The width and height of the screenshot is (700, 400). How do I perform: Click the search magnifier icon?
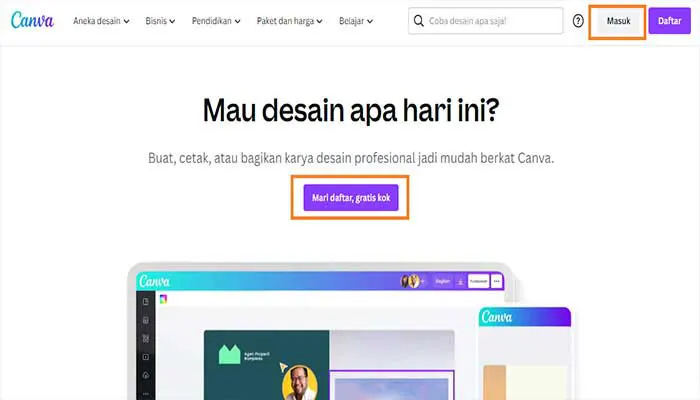point(418,21)
